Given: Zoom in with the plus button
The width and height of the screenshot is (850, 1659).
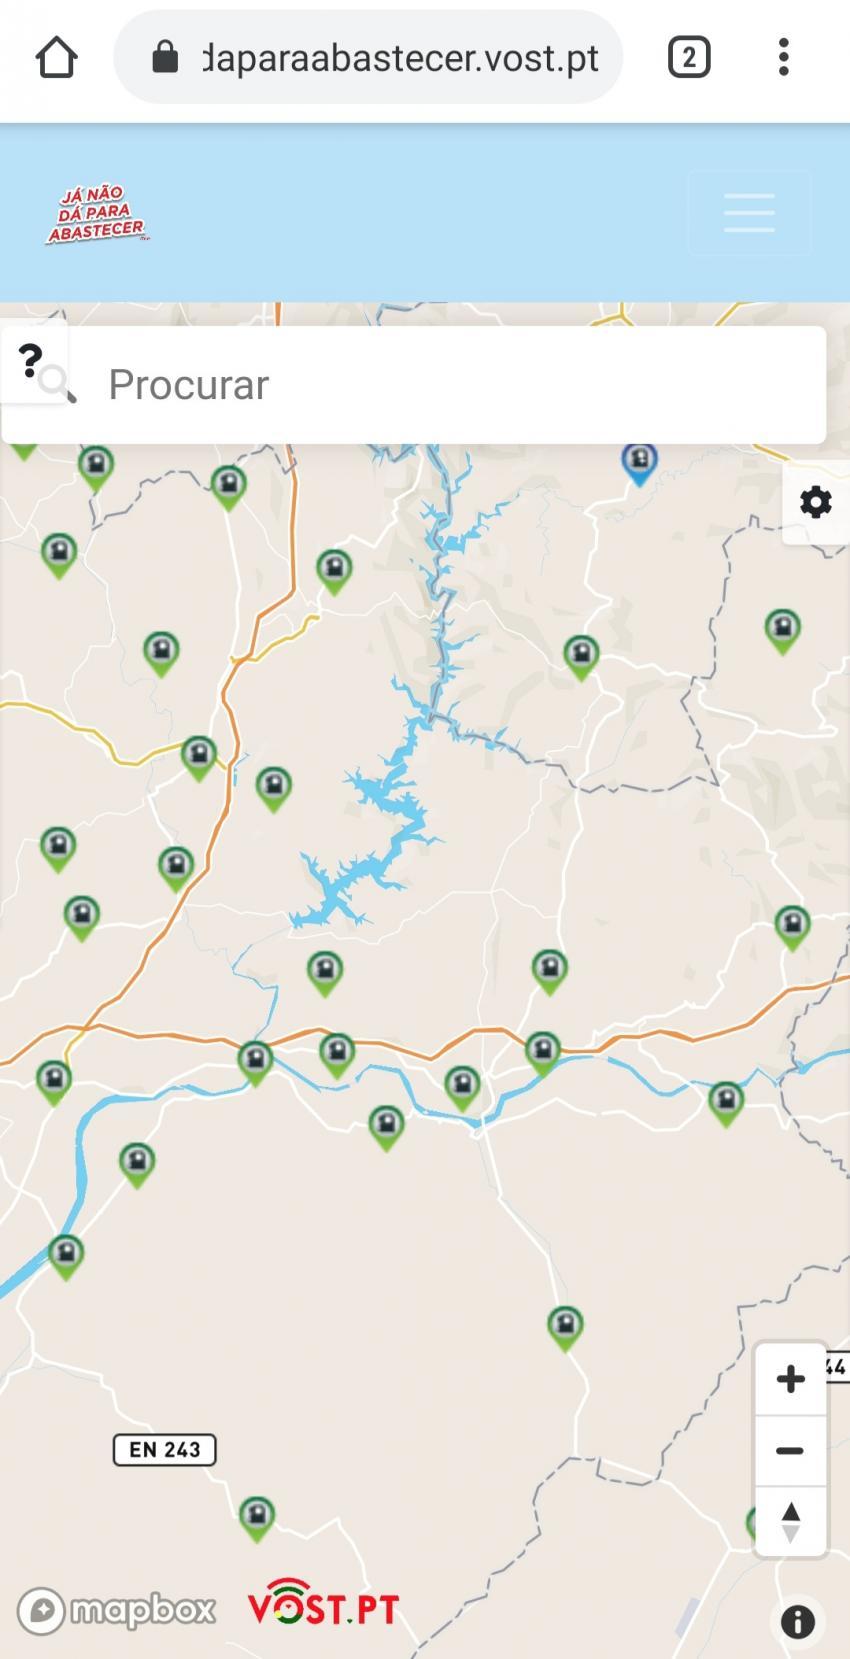Looking at the screenshot, I should click(790, 1379).
